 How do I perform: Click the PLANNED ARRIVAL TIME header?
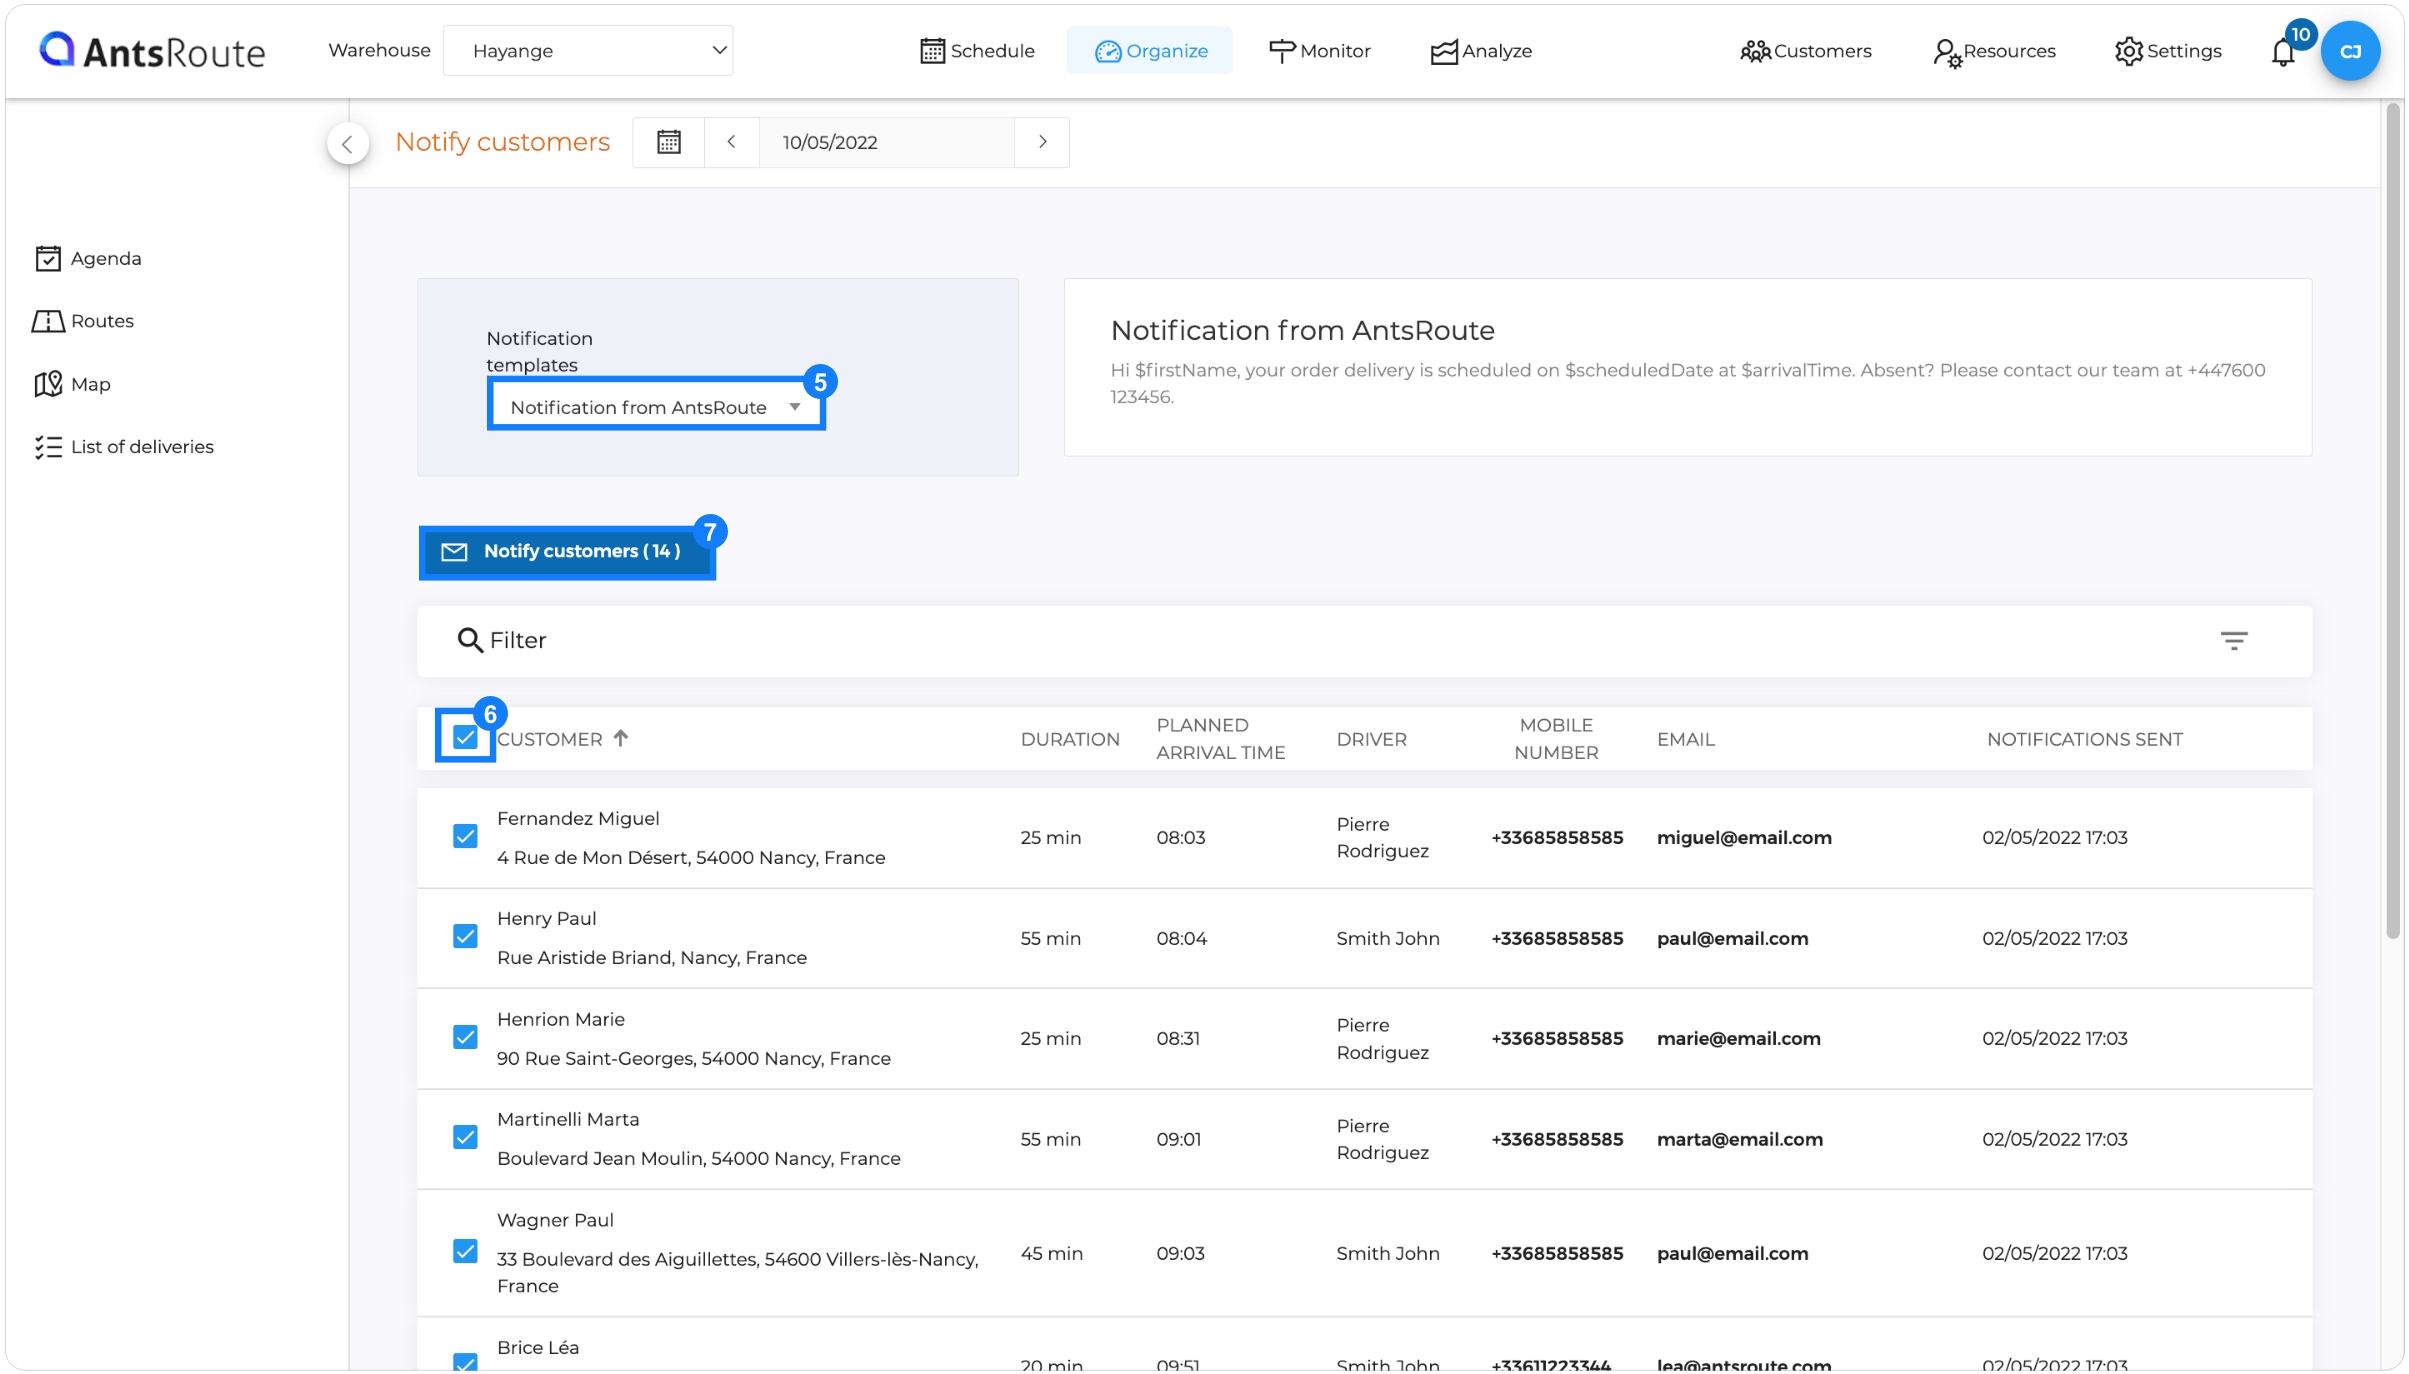pos(1220,739)
